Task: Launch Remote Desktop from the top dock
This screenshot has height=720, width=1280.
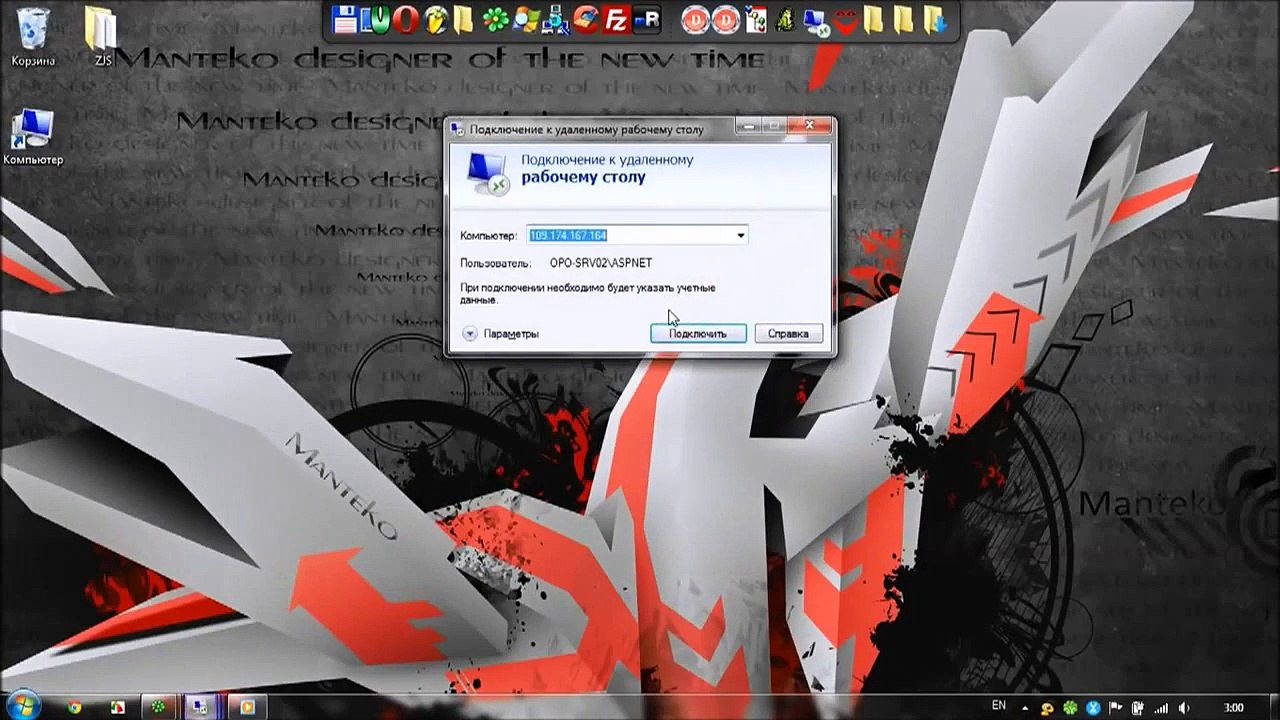Action: click(816, 20)
